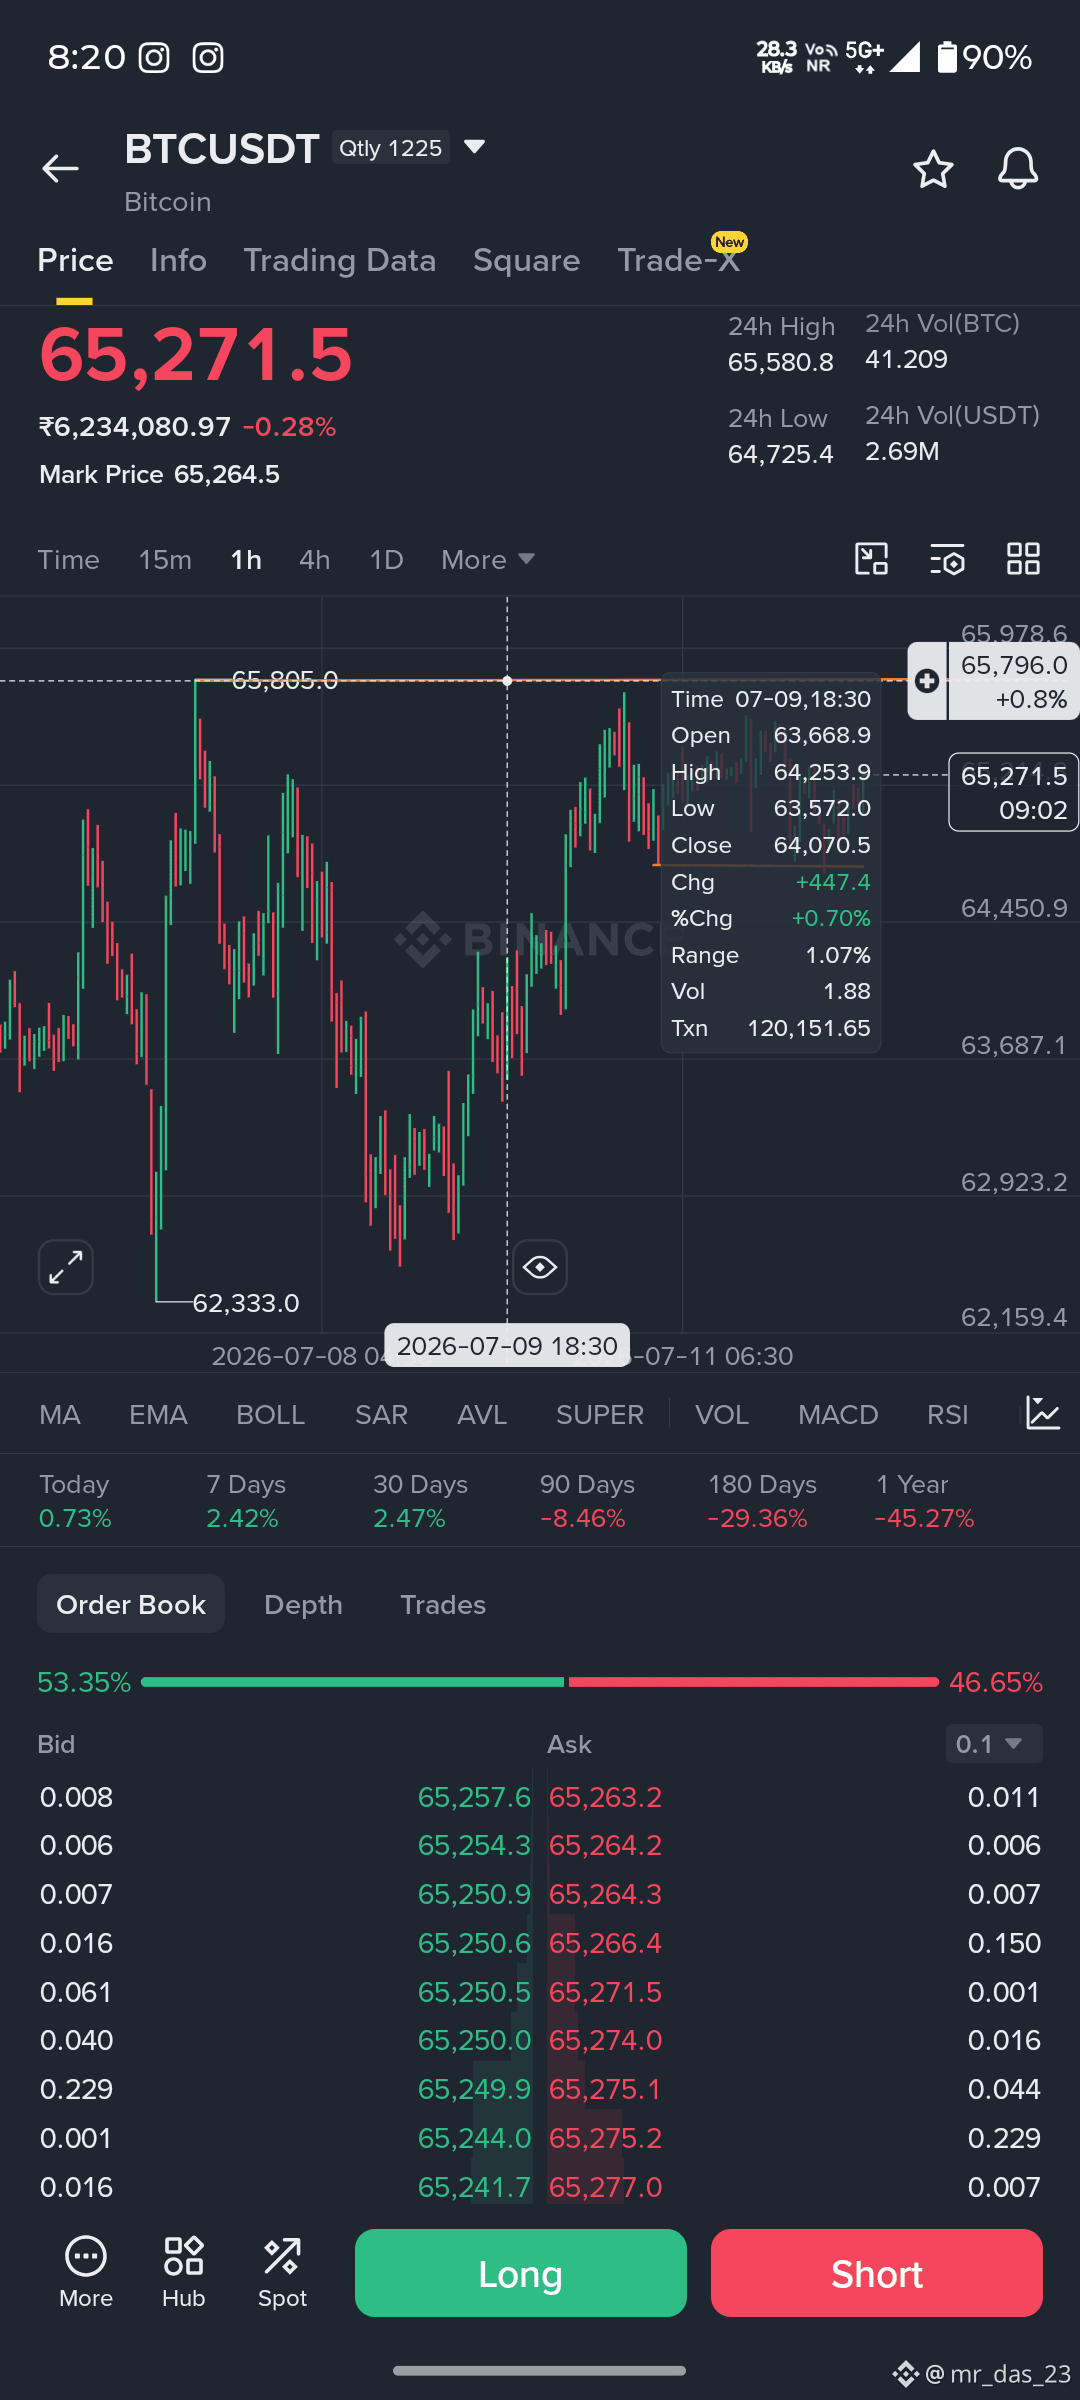
Task: Expand BTCUSDT pair dropdown arrow
Action: (x=475, y=147)
